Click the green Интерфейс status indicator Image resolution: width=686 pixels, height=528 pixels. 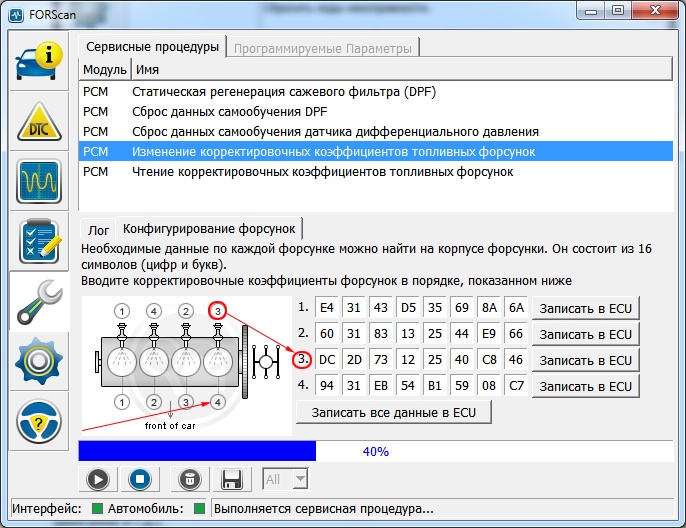pyautogui.click(x=97, y=508)
